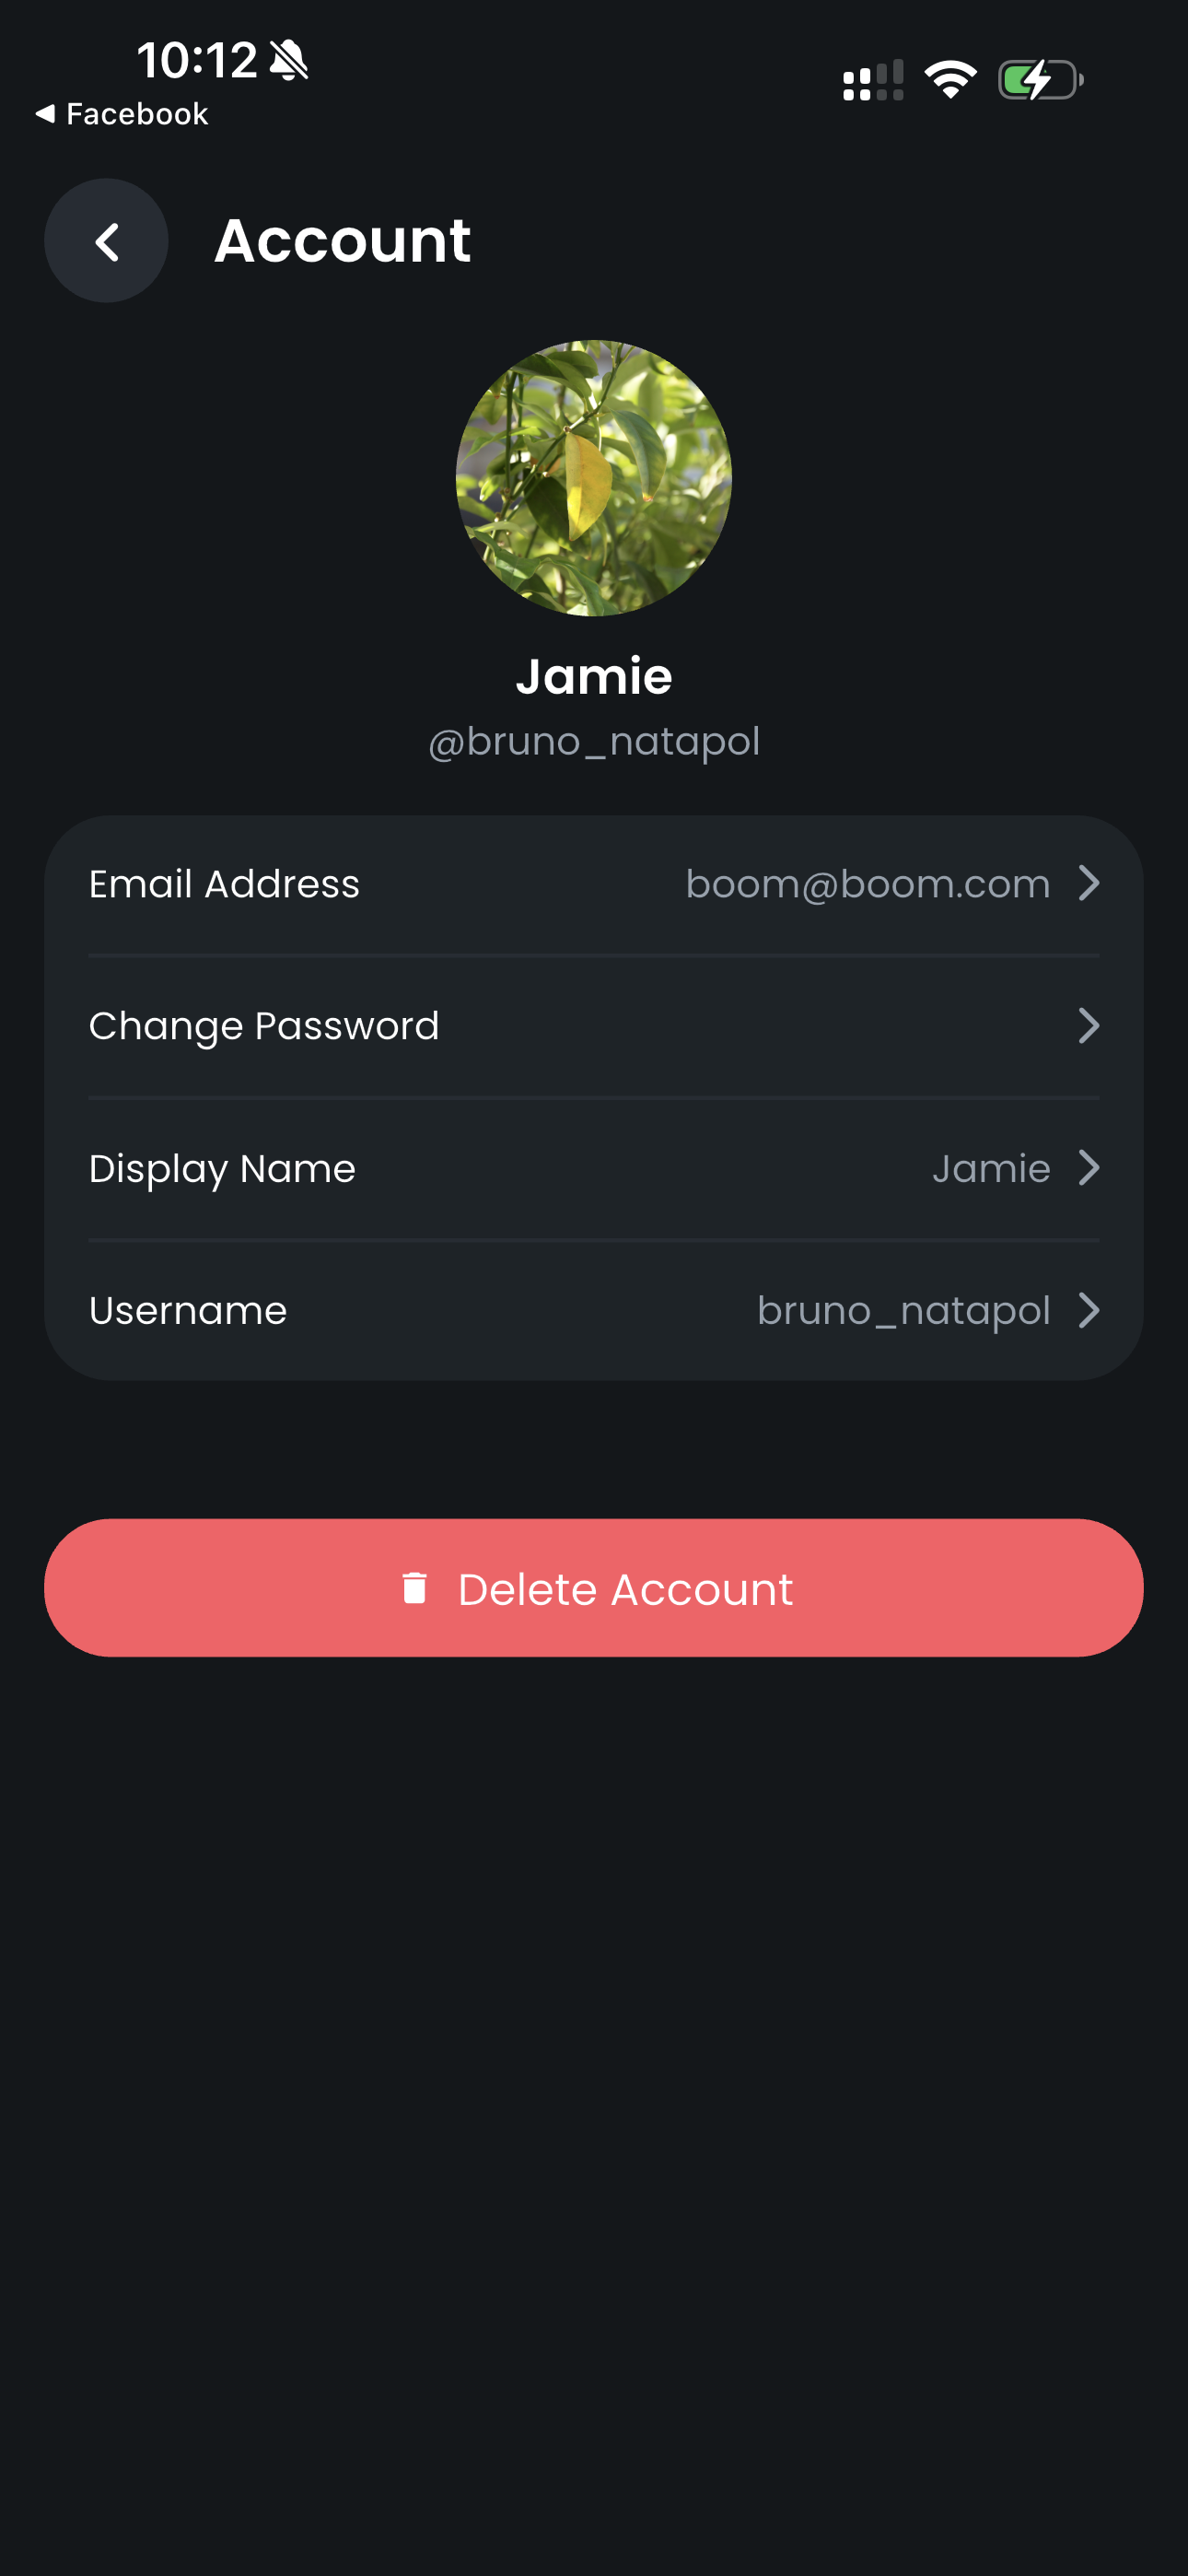Click the Wi-Fi icon in status bar
The height and width of the screenshot is (2576, 1188).
coord(951,79)
